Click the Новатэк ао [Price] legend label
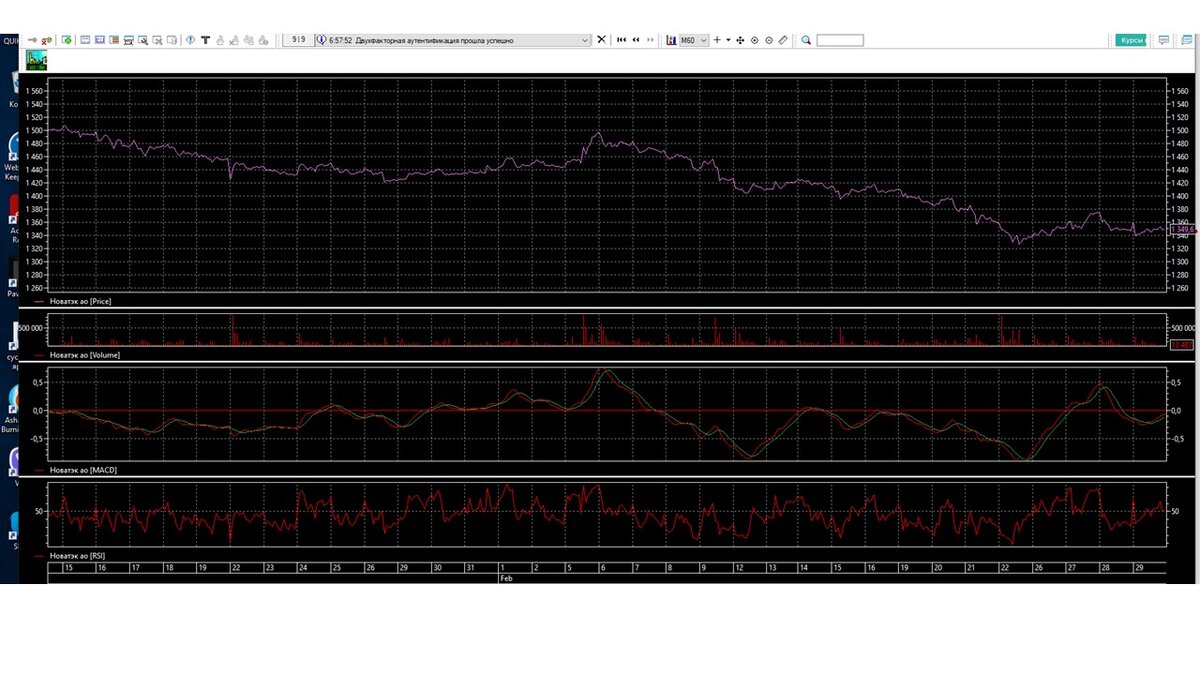This screenshot has width=1200, height=675. [80, 301]
